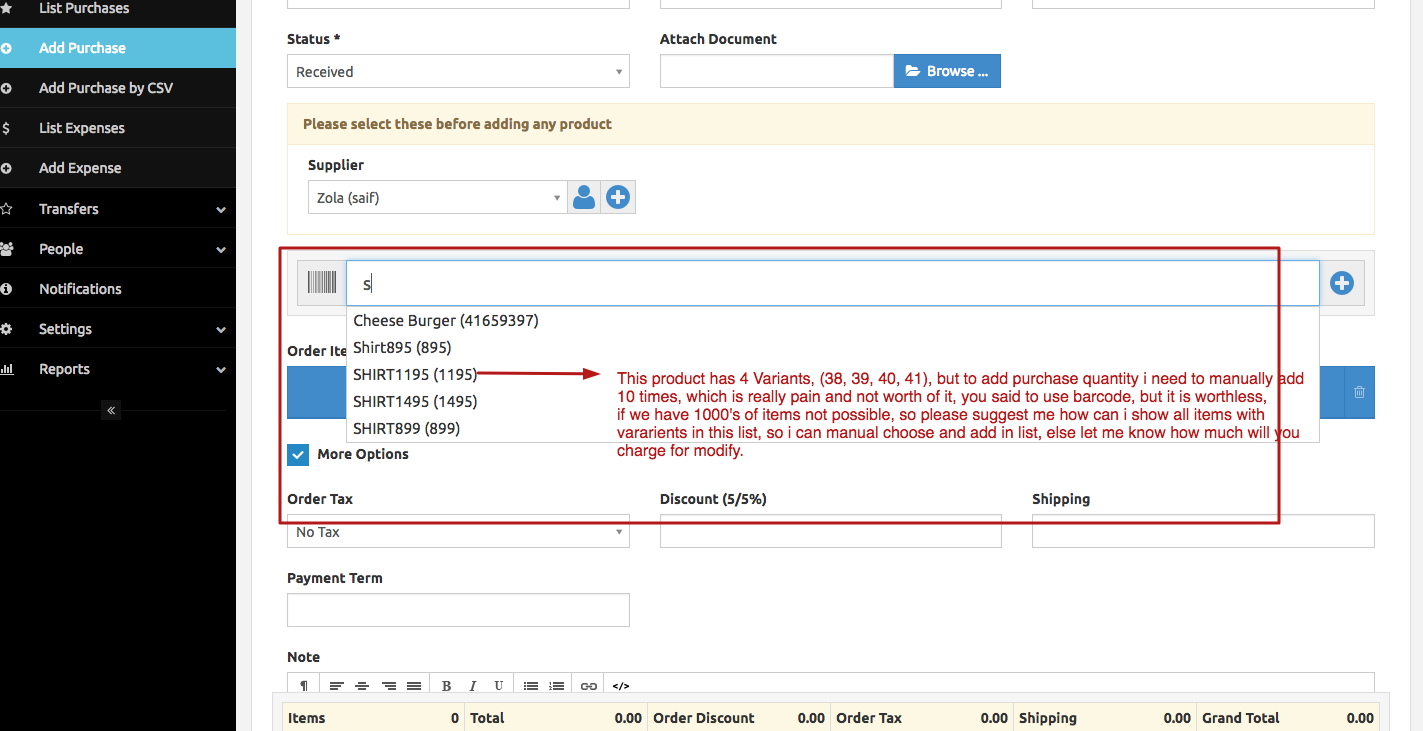Open Supplier dropdown showing Zola (saif)
1423x731 pixels.
click(x=437, y=198)
